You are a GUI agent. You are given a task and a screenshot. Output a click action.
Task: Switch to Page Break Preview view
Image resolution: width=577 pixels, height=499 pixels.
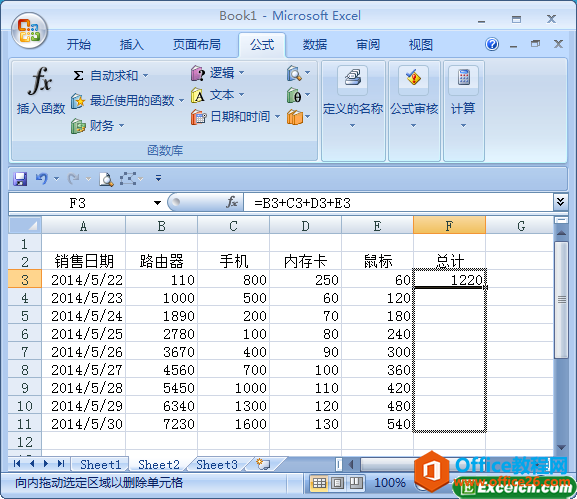click(x=355, y=483)
